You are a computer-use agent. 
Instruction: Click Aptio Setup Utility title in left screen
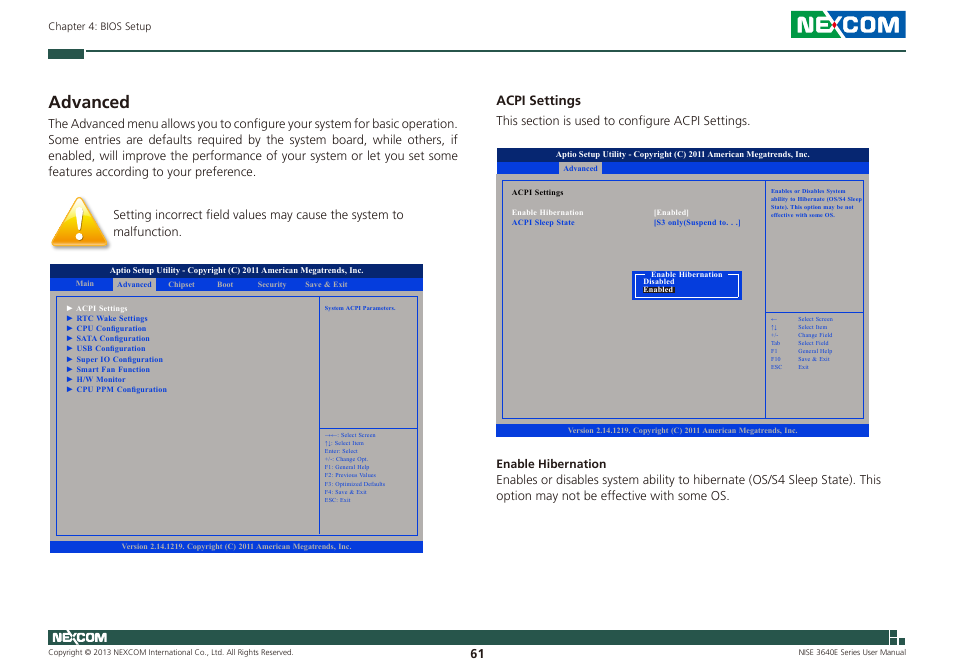coord(236,270)
